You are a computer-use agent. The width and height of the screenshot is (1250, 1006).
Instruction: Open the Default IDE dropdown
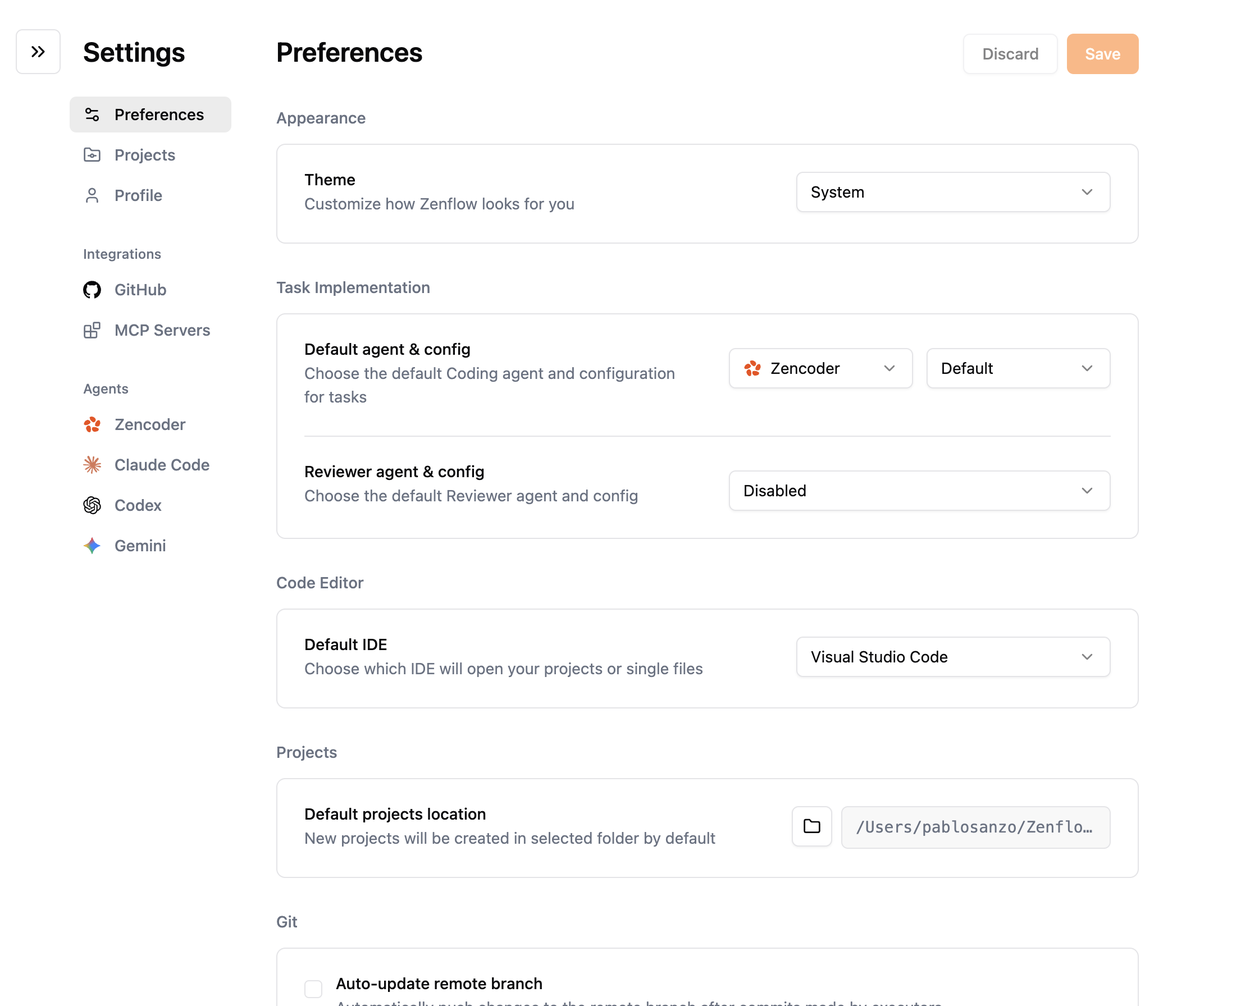click(952, 656)
